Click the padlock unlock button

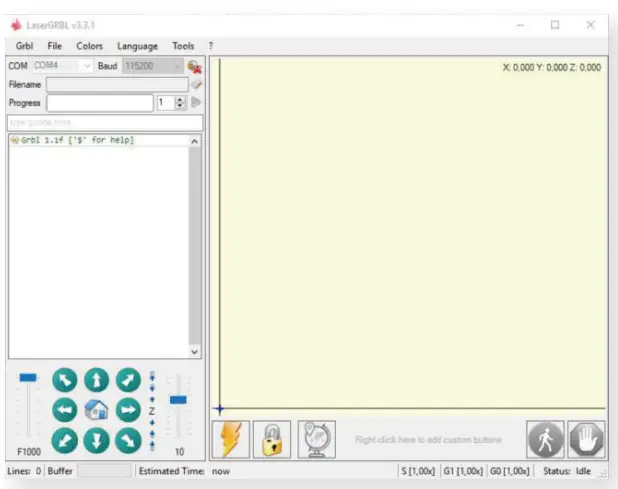tap(272, 439)
